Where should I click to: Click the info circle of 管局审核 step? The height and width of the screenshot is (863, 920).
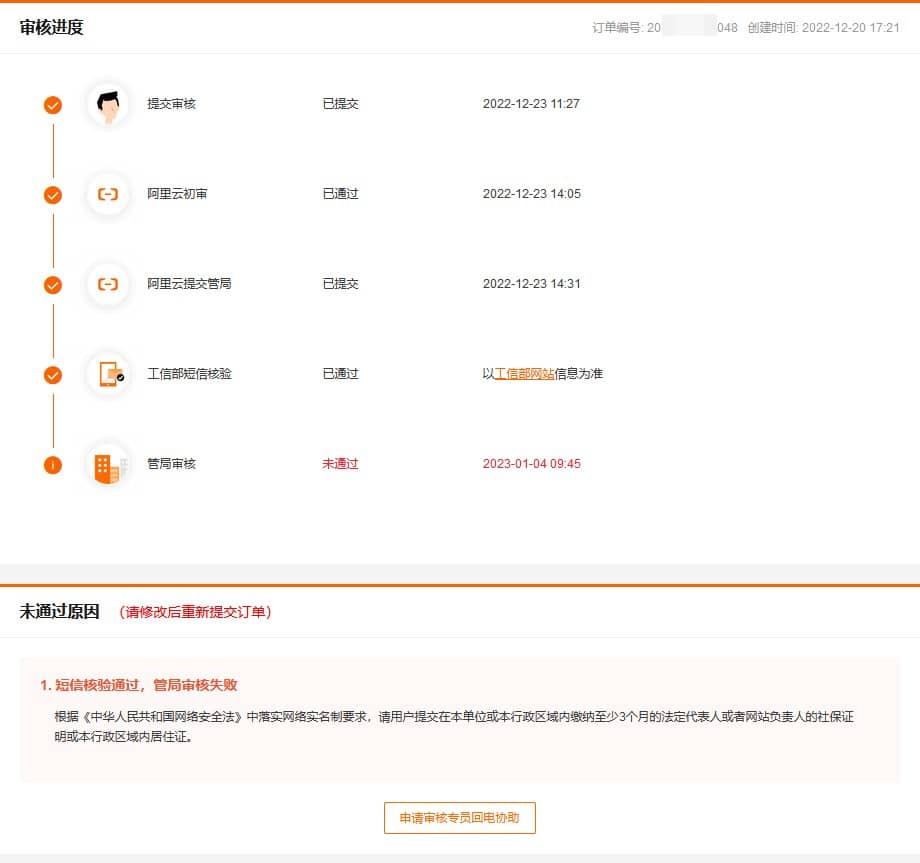pyautogui.click(x=53, y=465)
